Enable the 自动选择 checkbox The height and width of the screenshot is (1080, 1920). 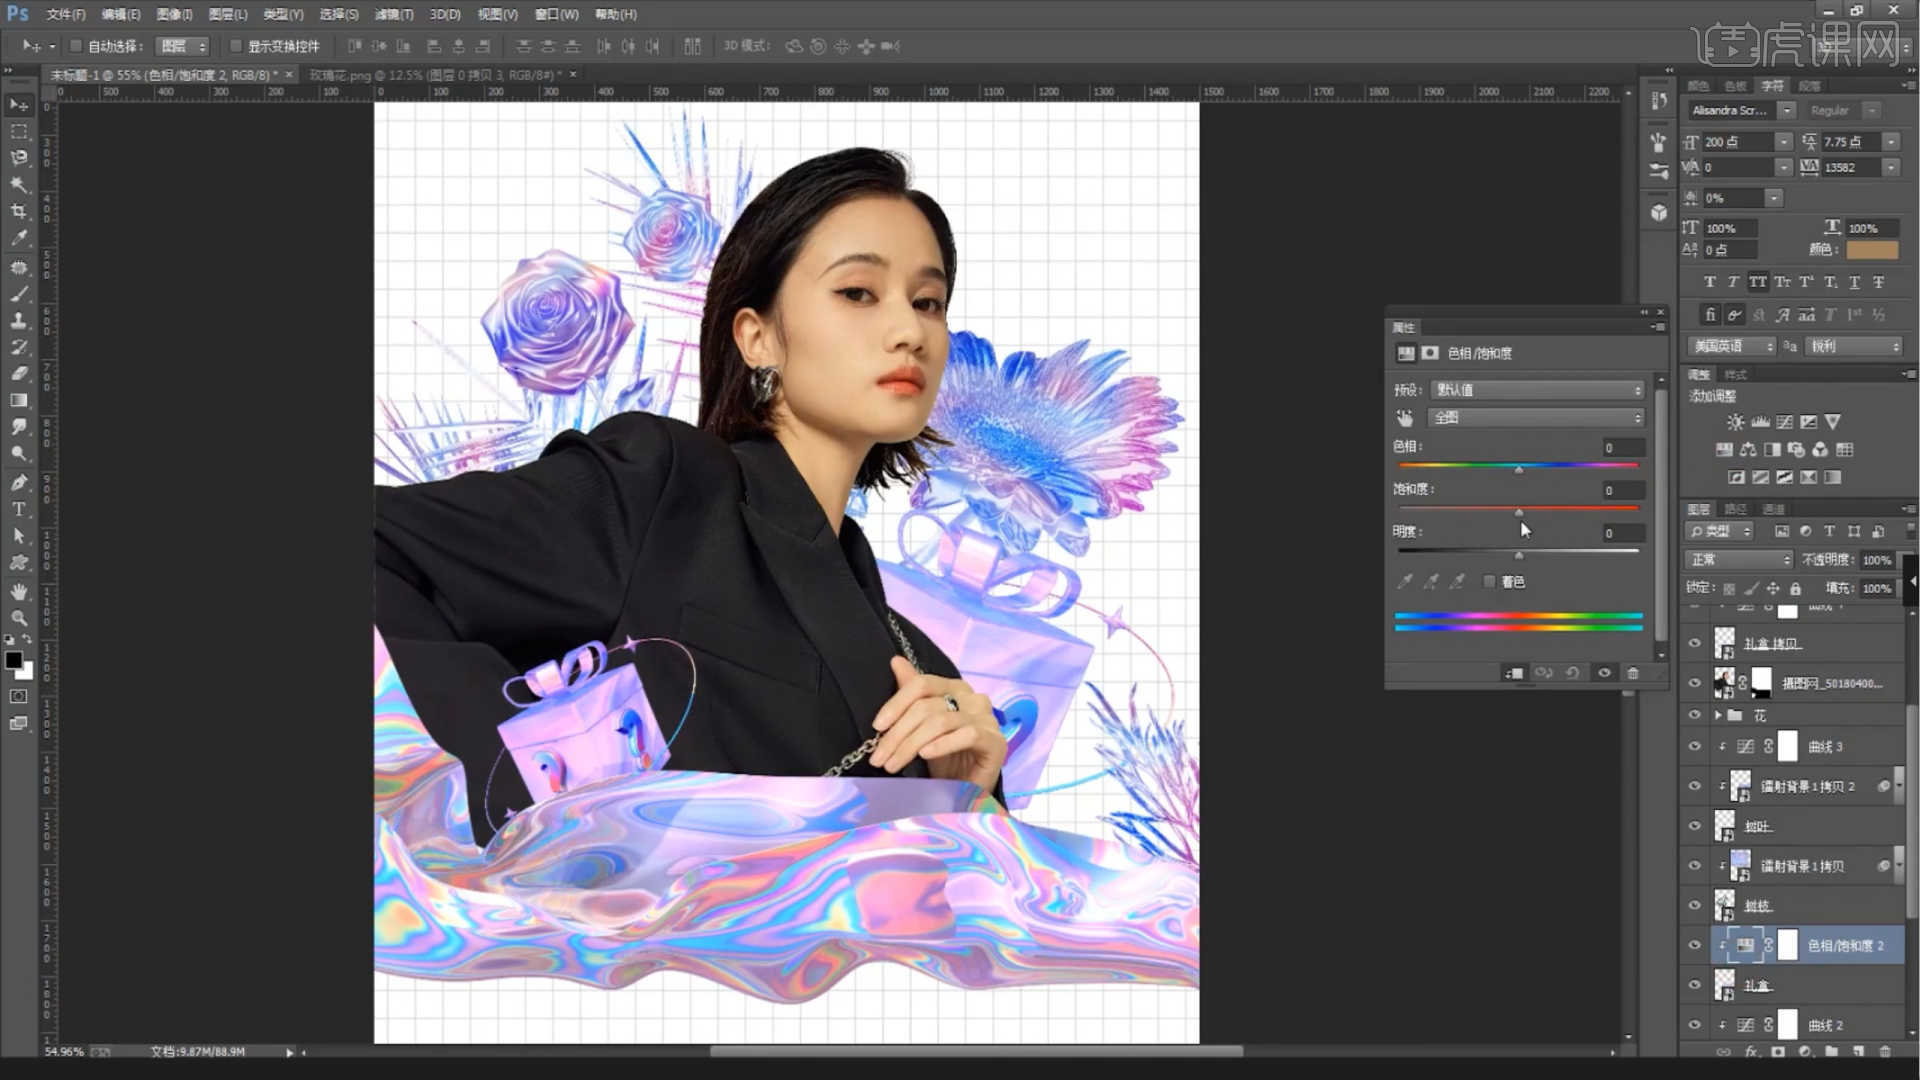pyautogui.click(x=75, y=46)
